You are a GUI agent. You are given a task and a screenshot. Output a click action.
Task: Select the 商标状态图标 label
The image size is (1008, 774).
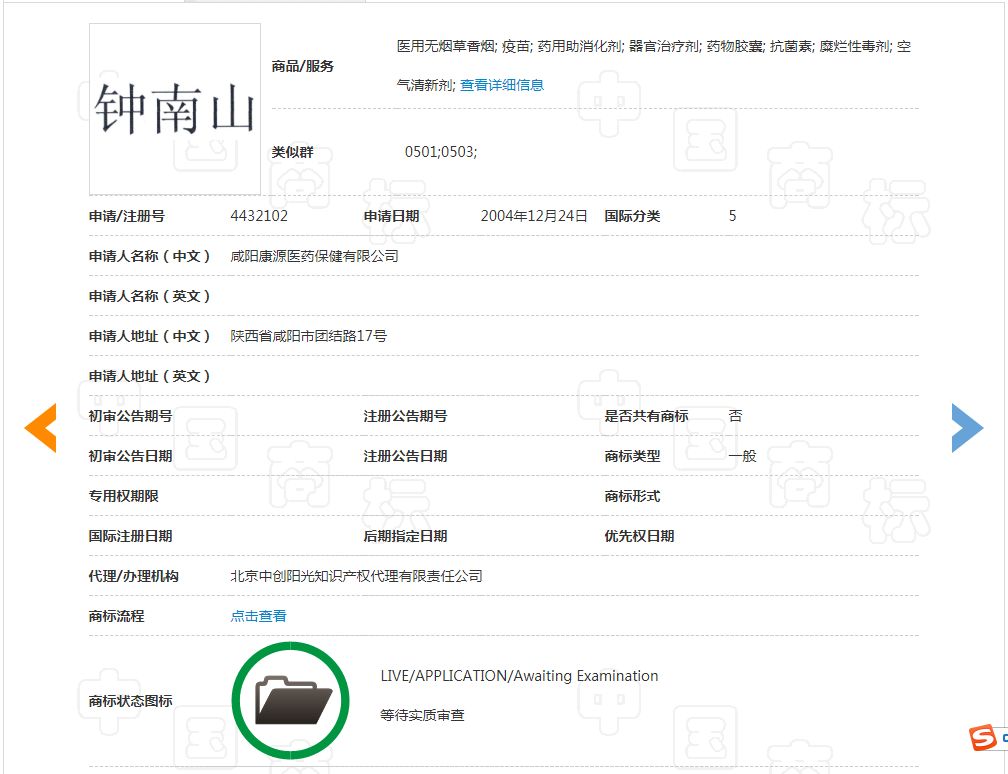coord(130,701)
